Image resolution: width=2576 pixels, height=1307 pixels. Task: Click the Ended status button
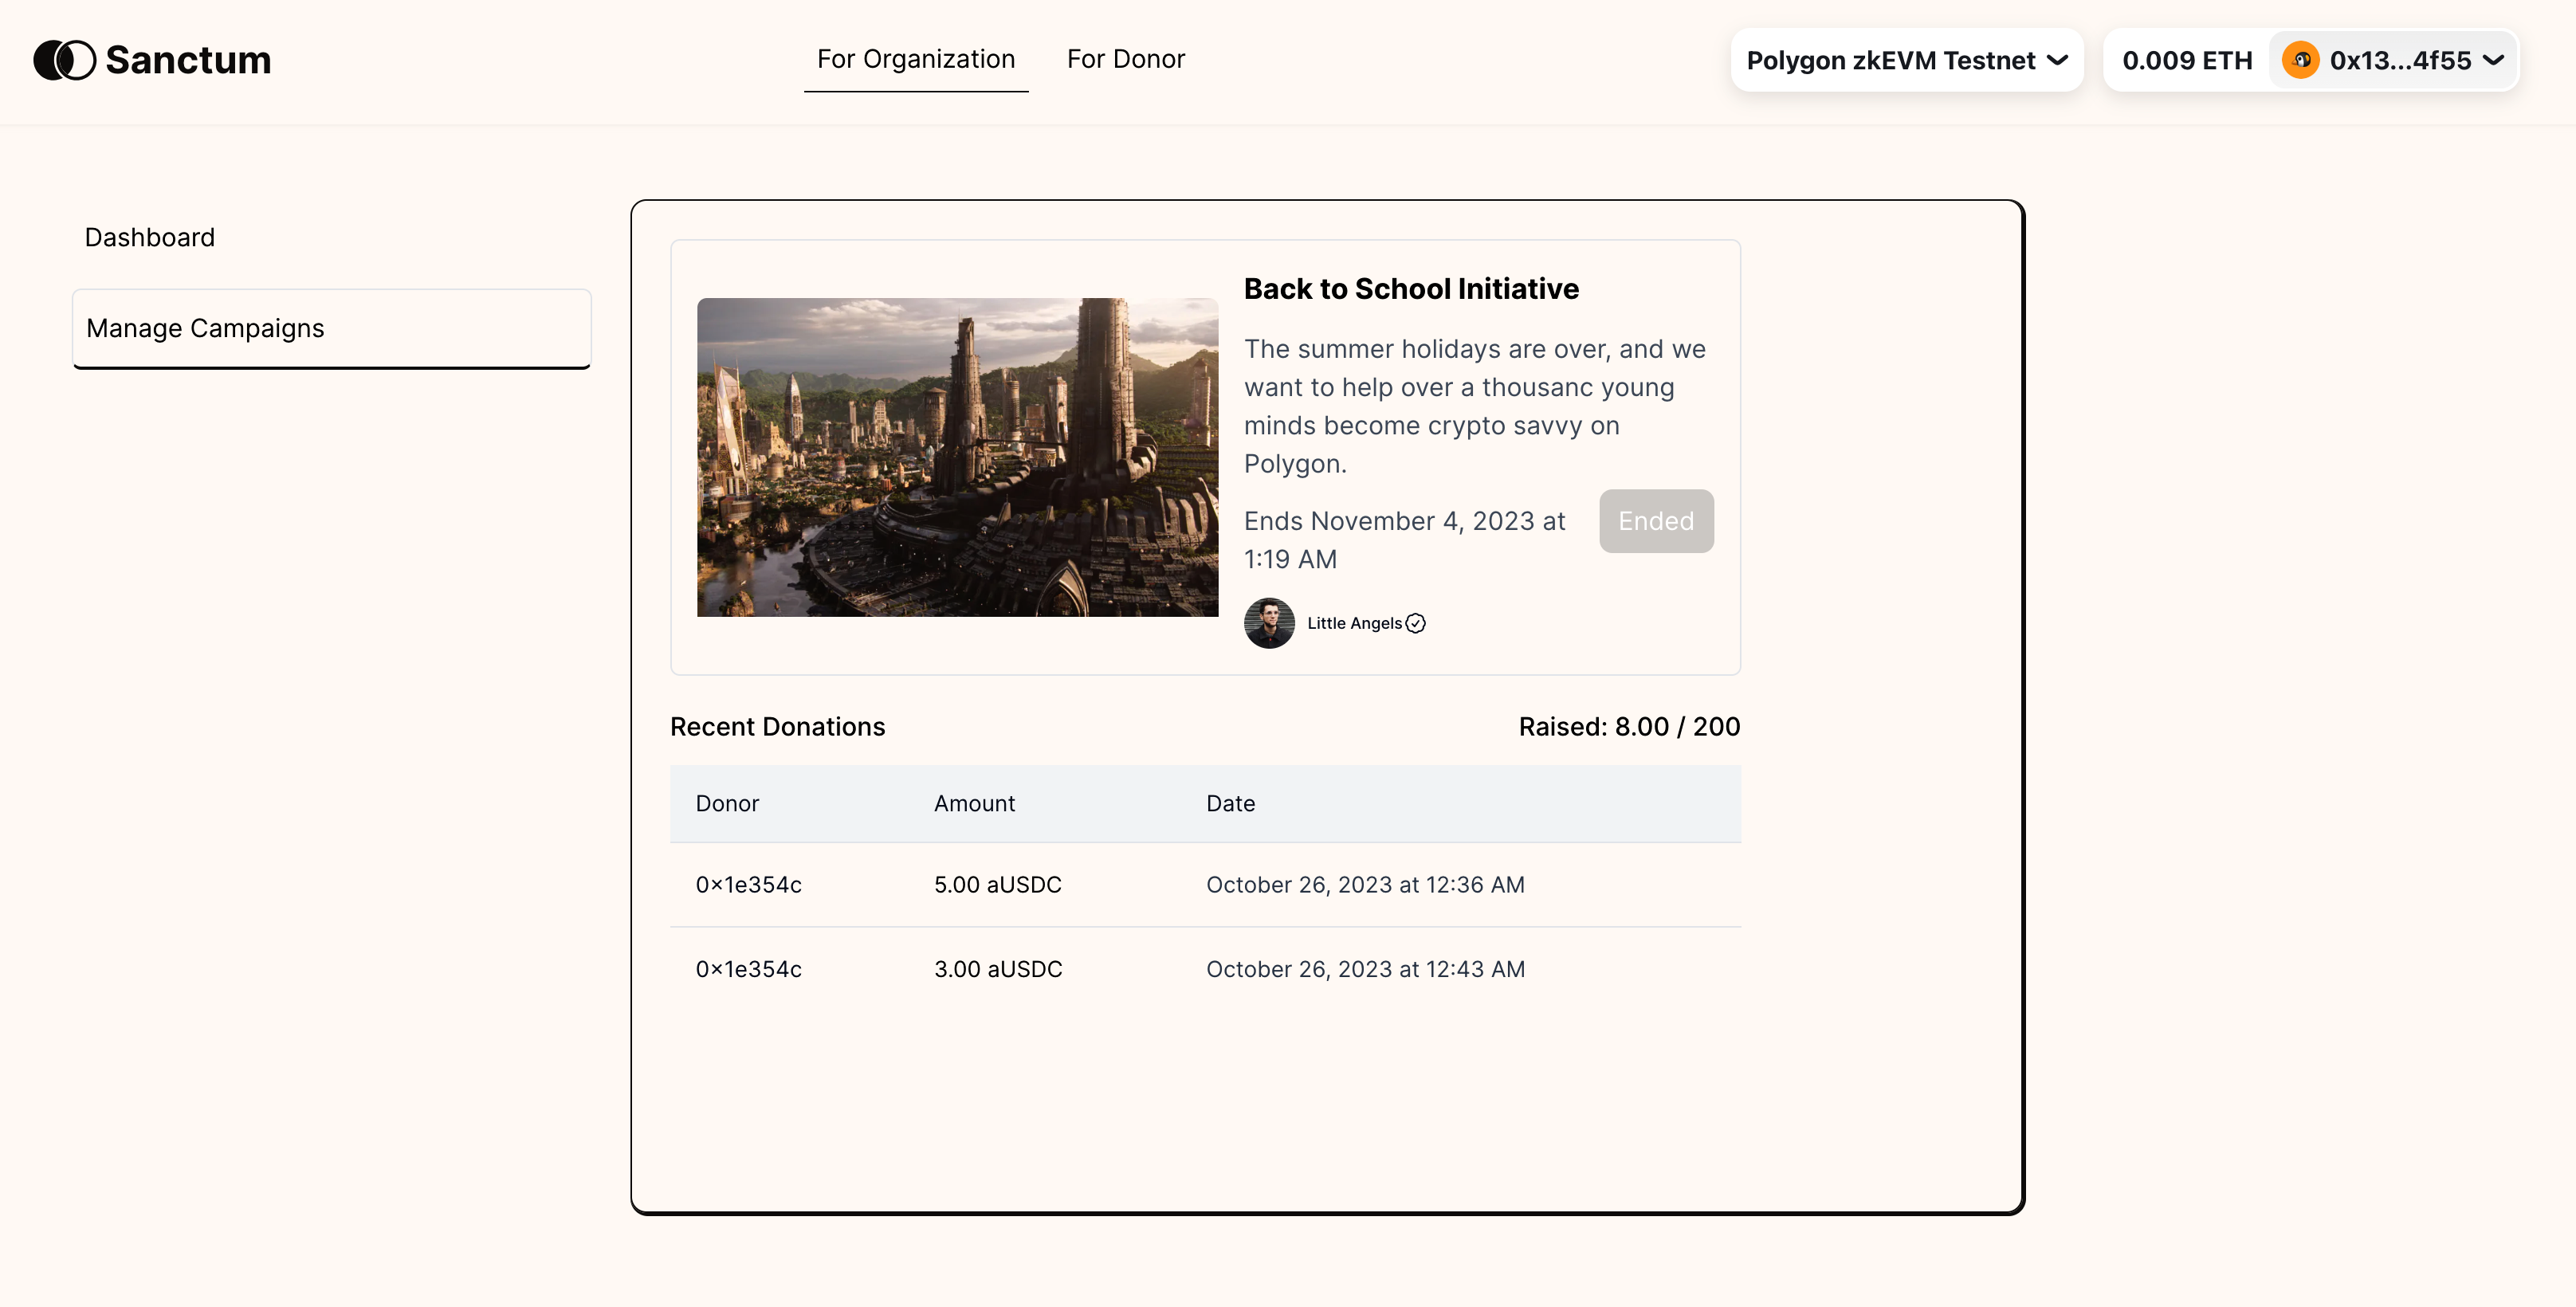1656,521
